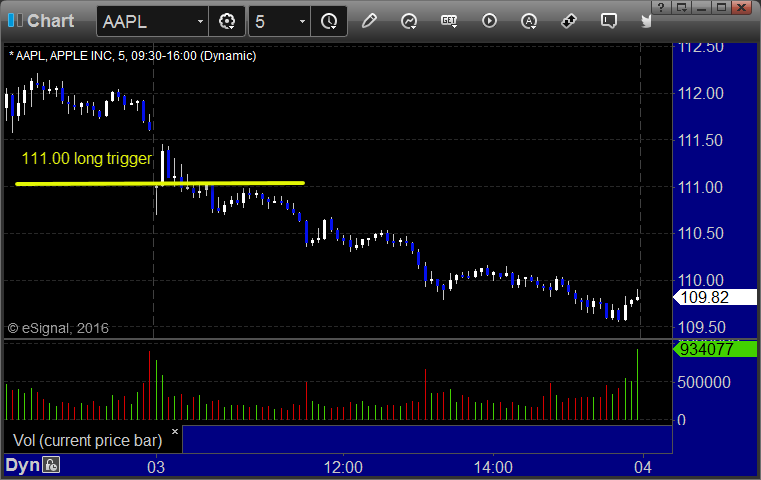761x480 pixels.
Task: Open the time template clock menu
Action: (x=329, y=21)
